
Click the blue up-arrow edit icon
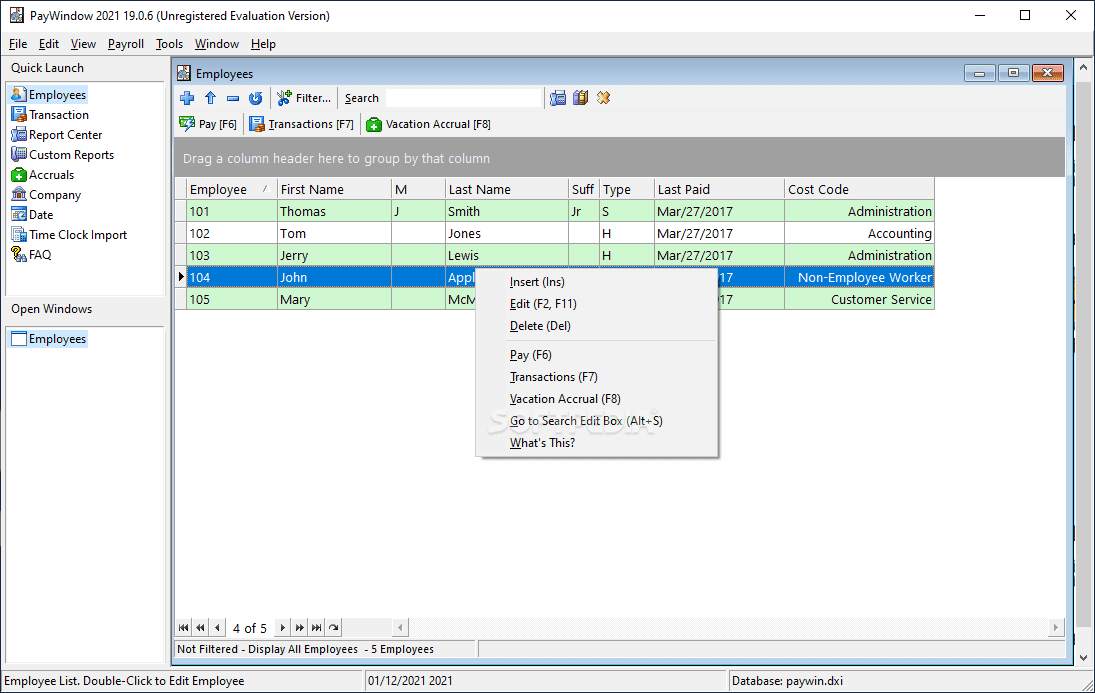tap(210, 98)
